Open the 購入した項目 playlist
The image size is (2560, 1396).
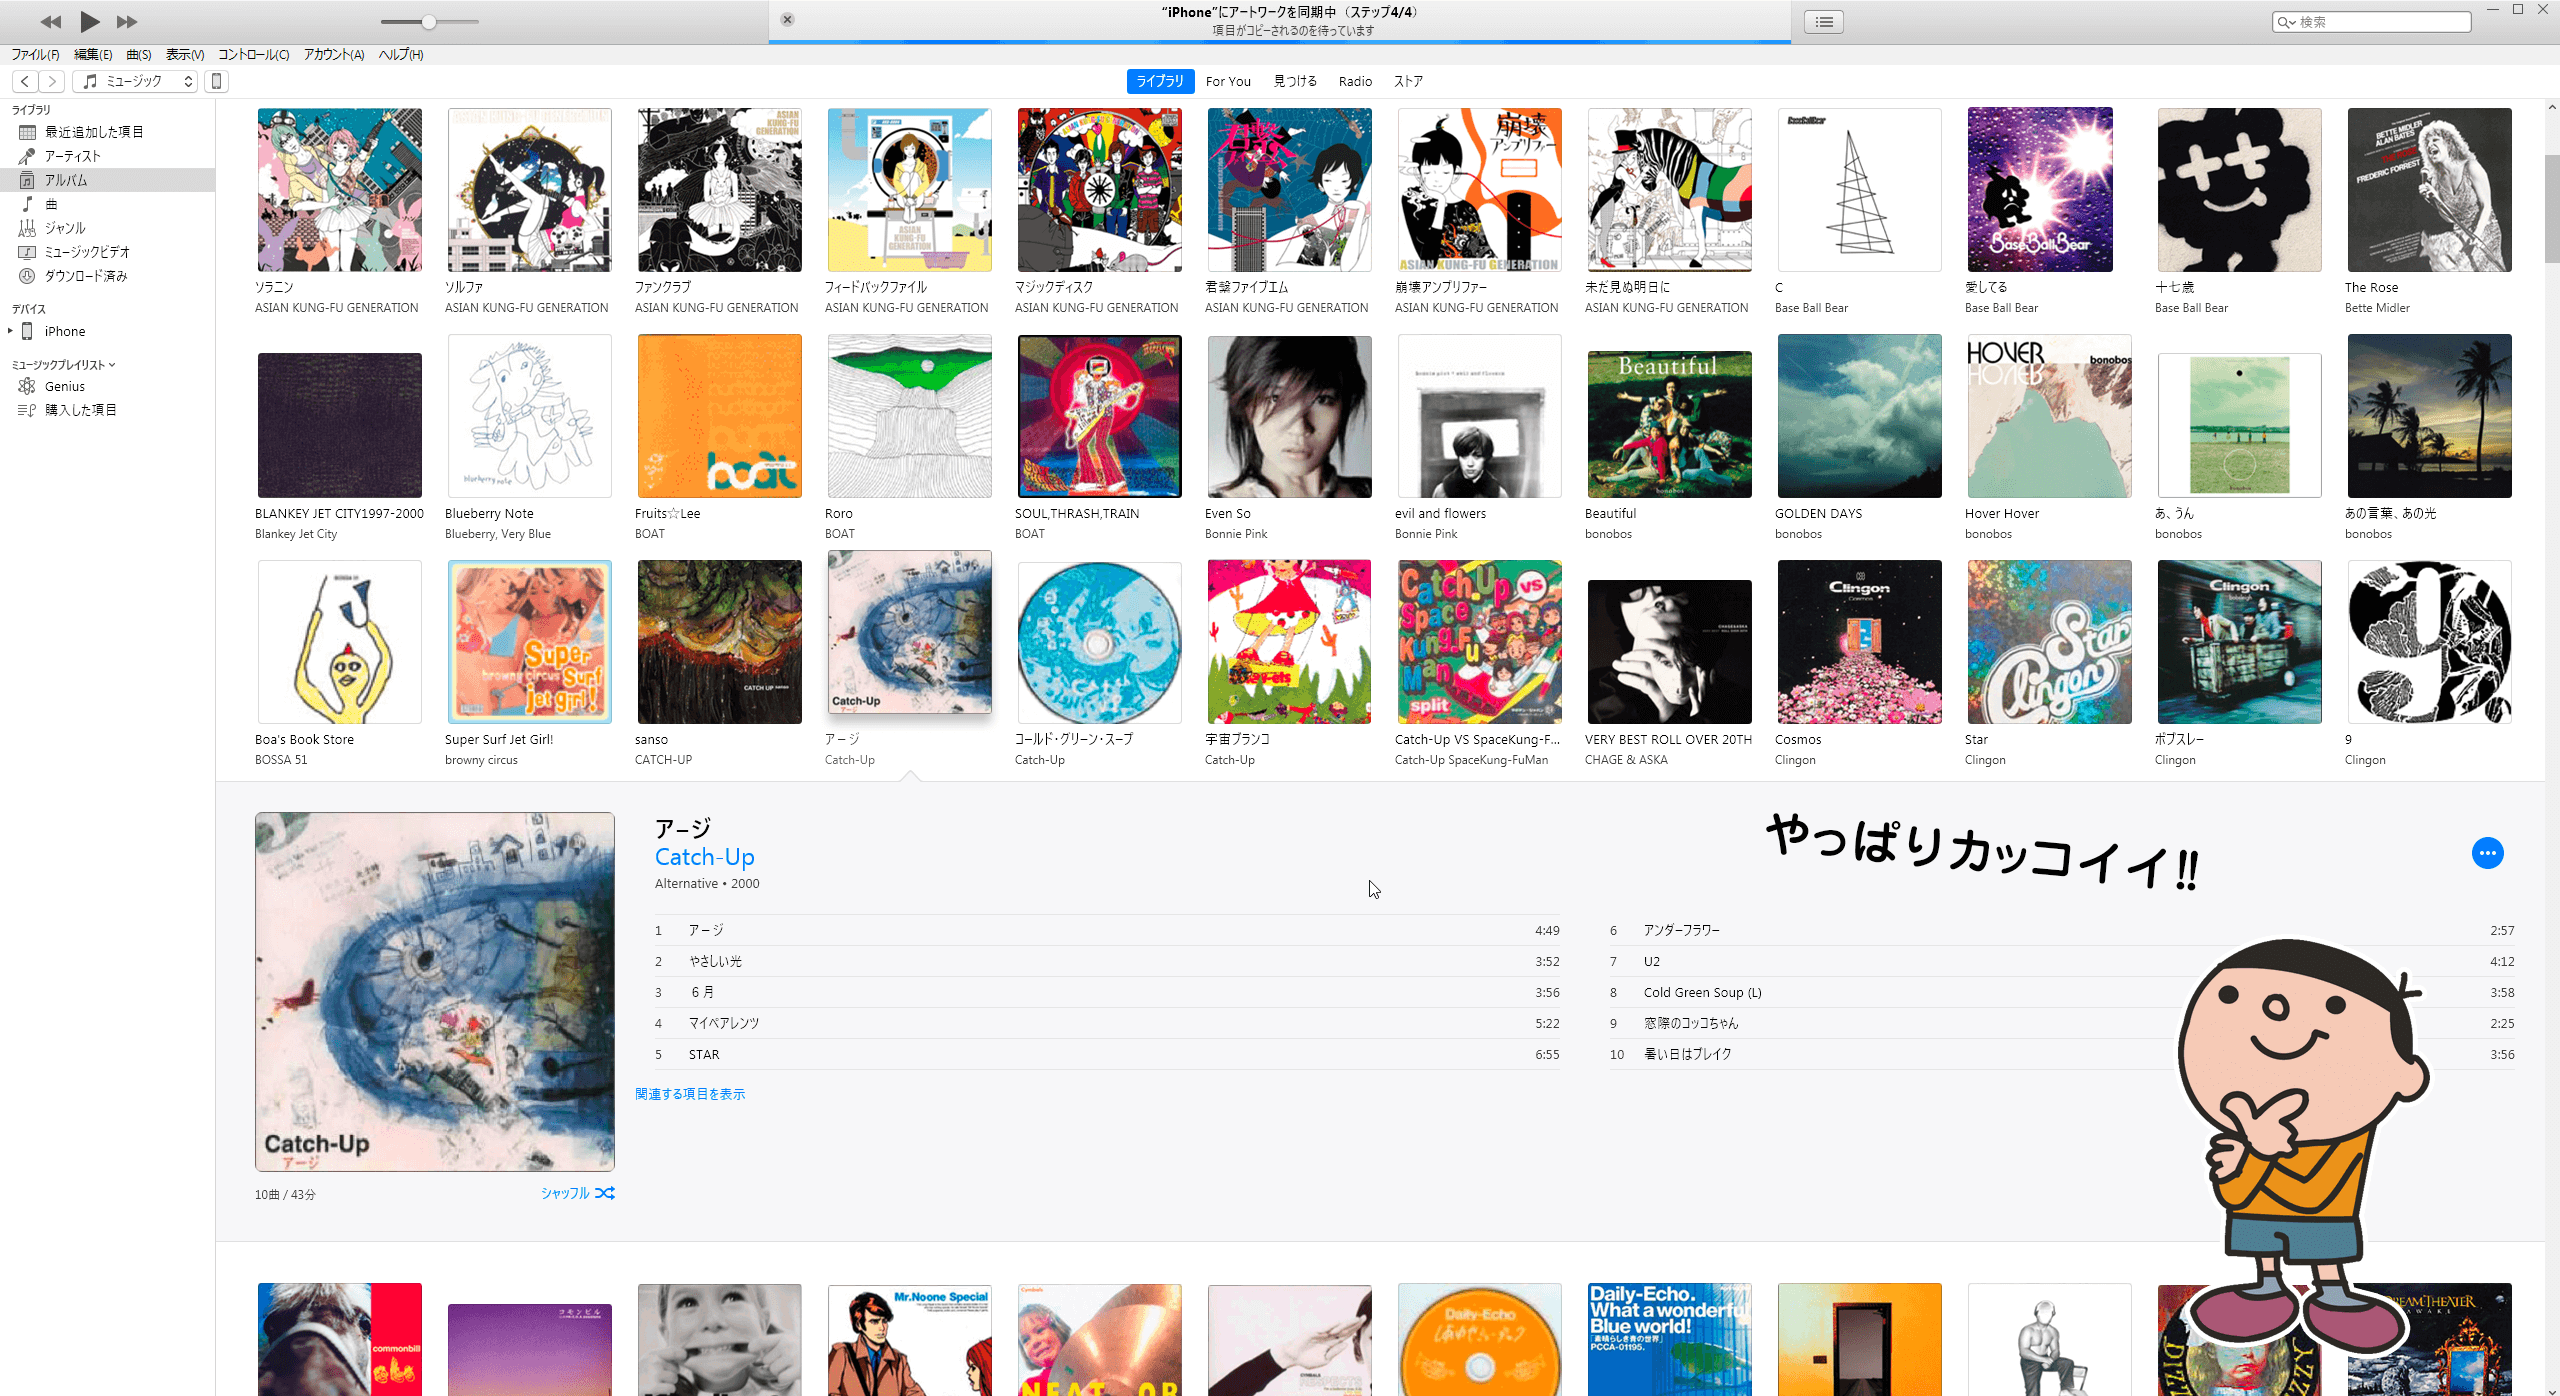107,410
